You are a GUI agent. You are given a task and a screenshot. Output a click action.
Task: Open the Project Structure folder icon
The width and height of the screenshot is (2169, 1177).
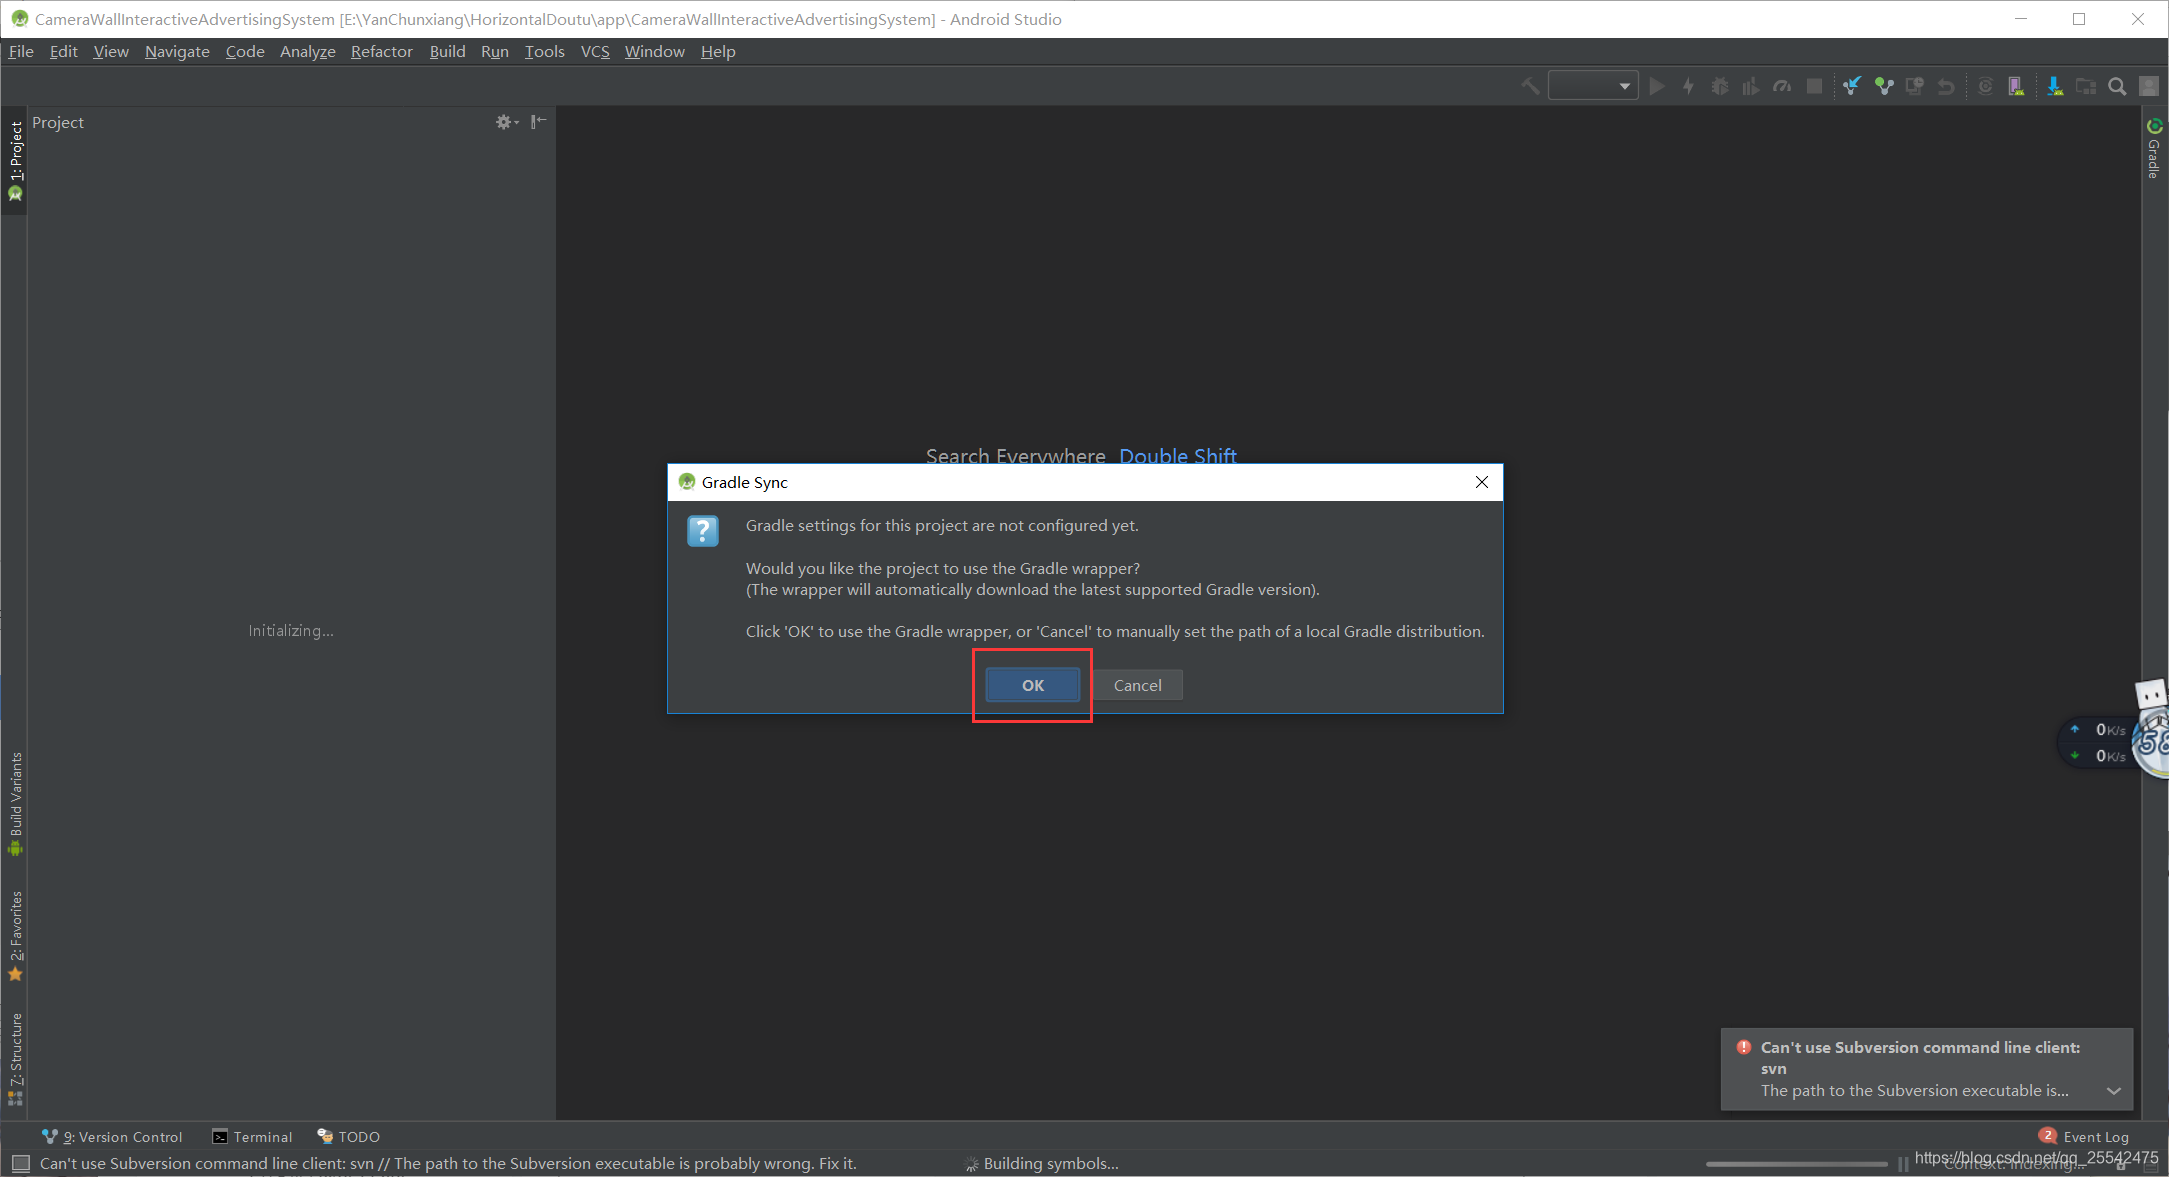(2086, 86)
